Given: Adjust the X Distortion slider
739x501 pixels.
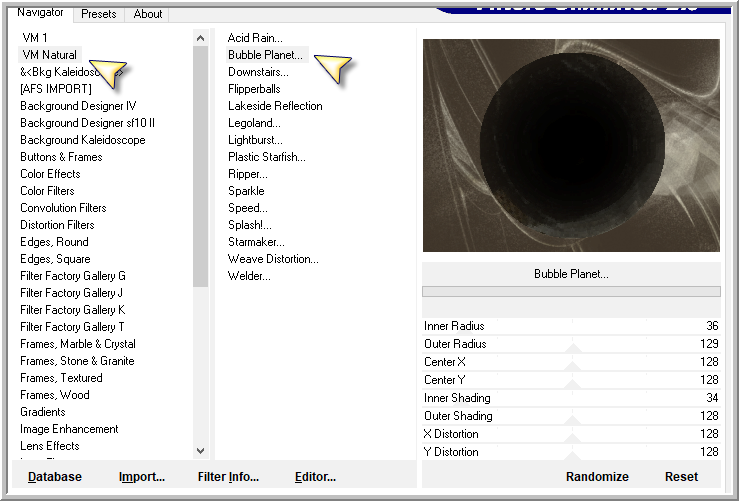Looking at the screenshot, I should pyautogui.click(x=571, y=434).
